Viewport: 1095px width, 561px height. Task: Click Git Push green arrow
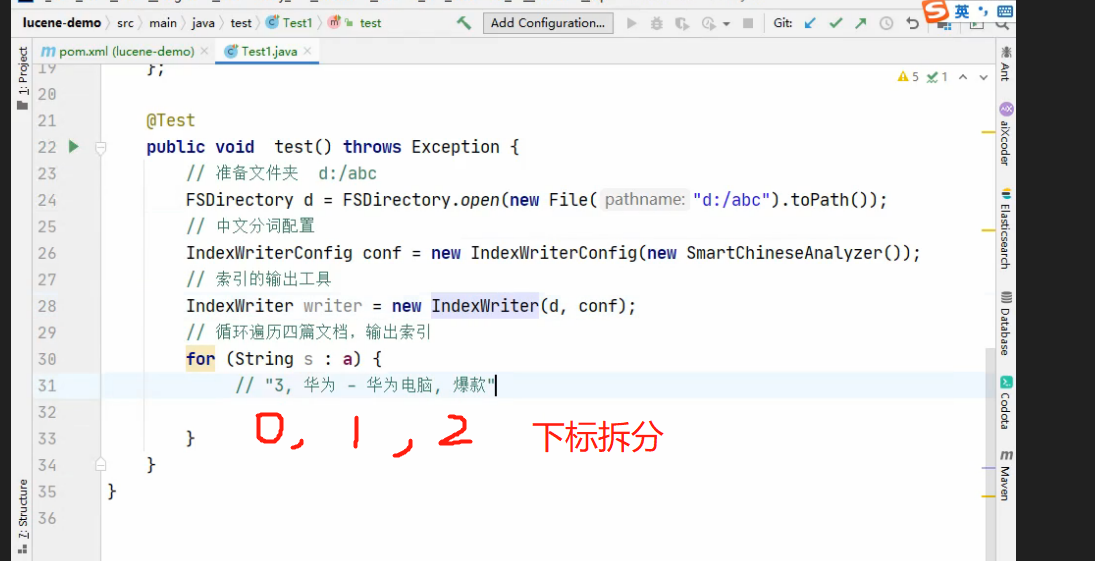click(860, 23)
